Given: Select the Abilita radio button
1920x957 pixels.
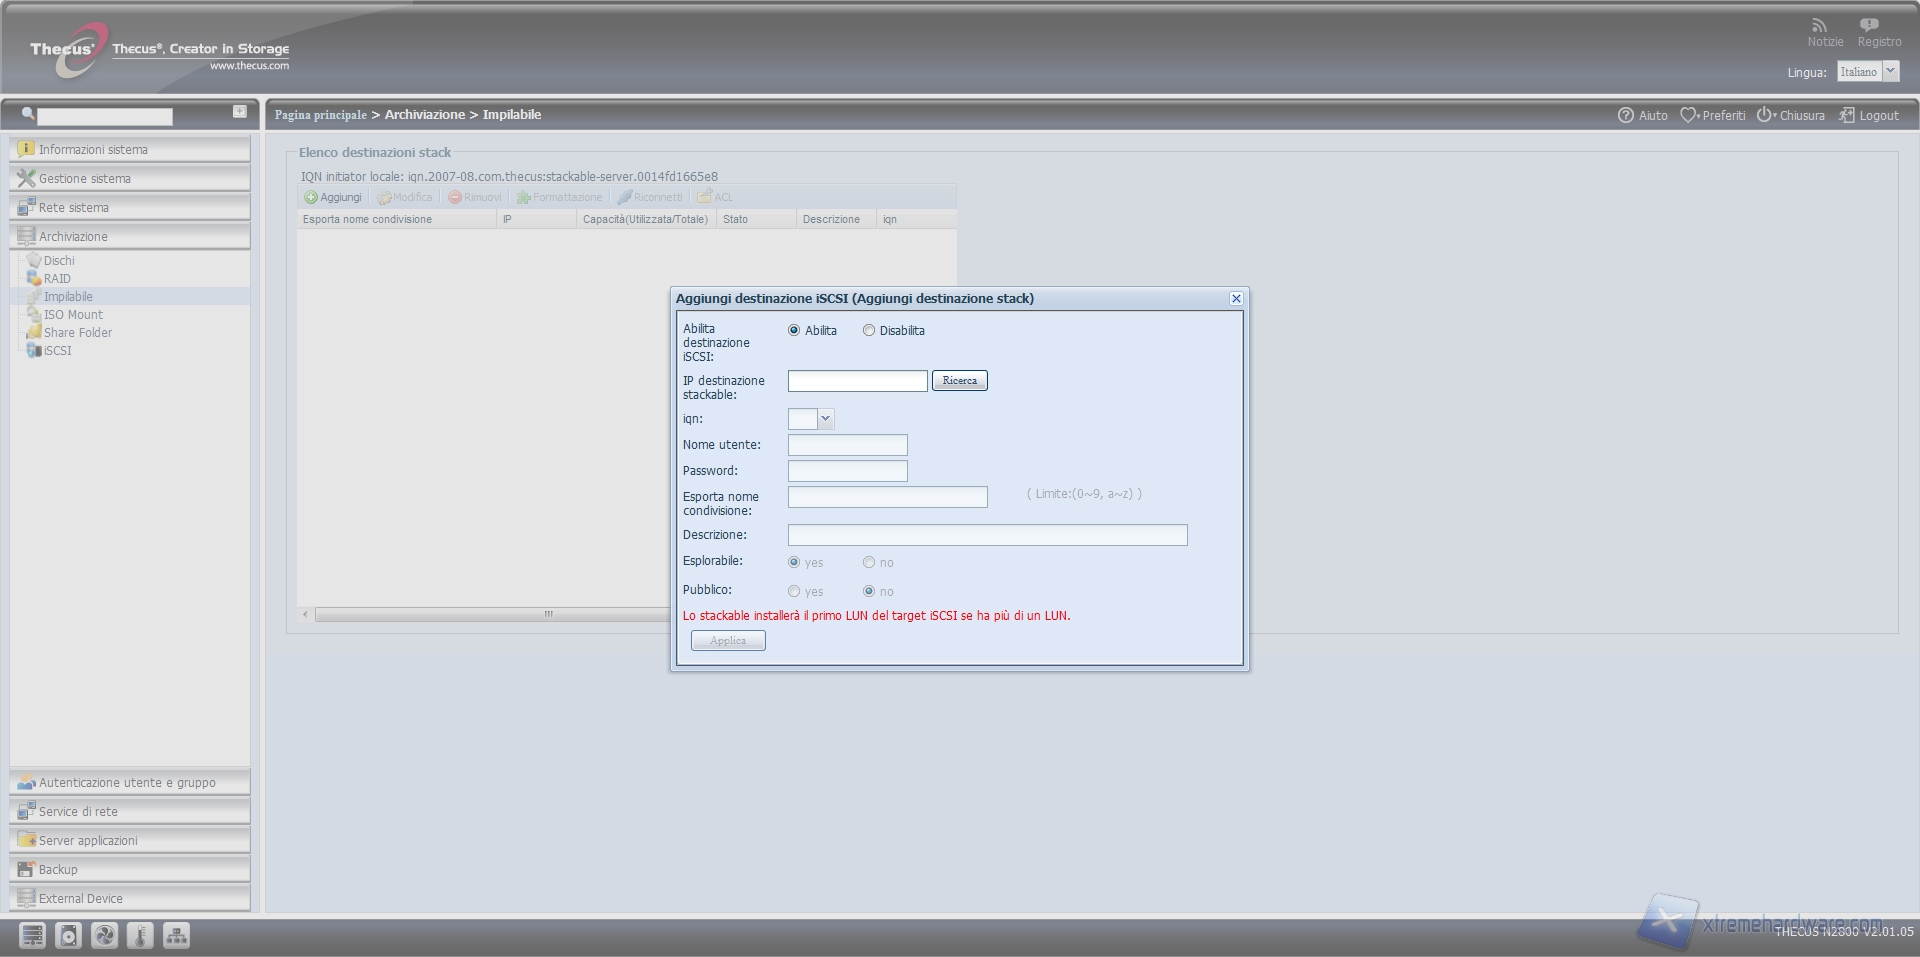Looking at the screenshot, I should coord(794,330).
